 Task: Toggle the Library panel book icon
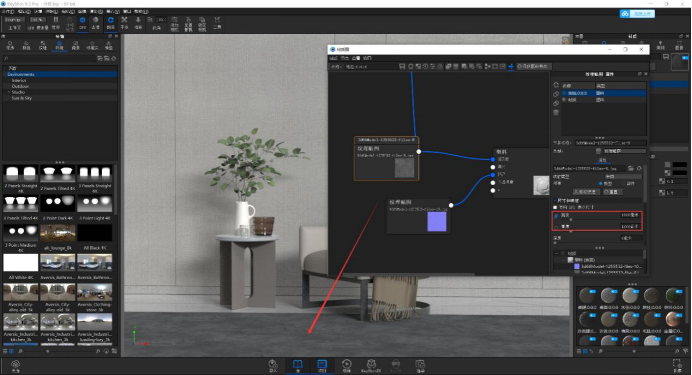tap(297, 364)
